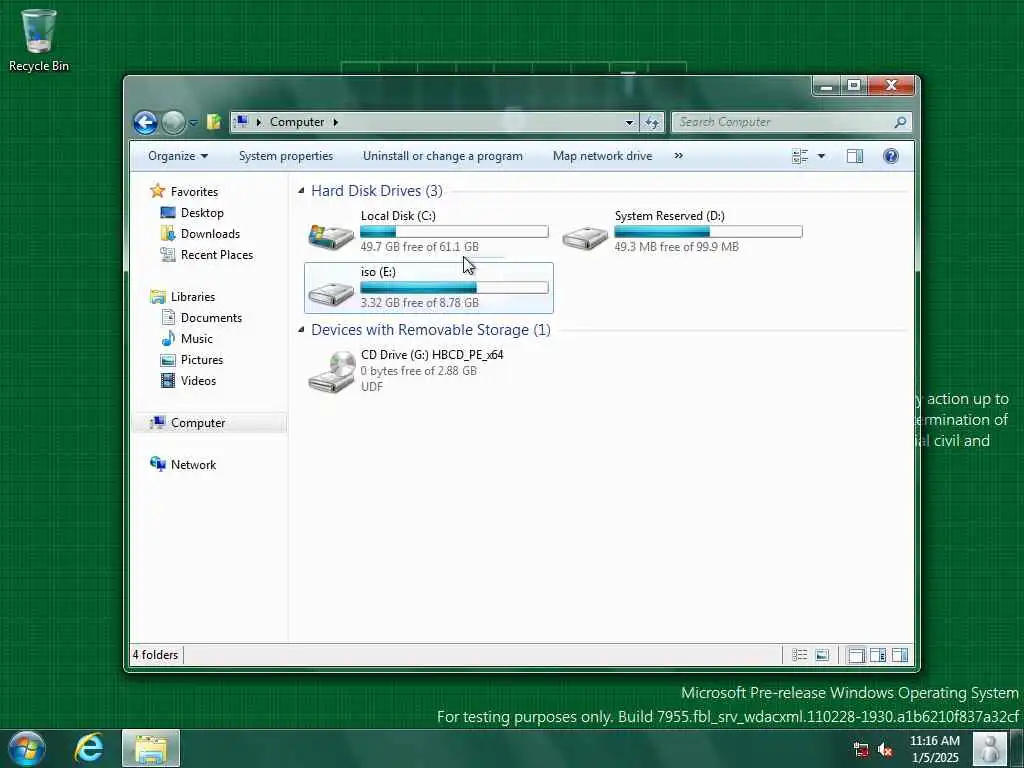Switch to details view in status bar

[800, 655]
